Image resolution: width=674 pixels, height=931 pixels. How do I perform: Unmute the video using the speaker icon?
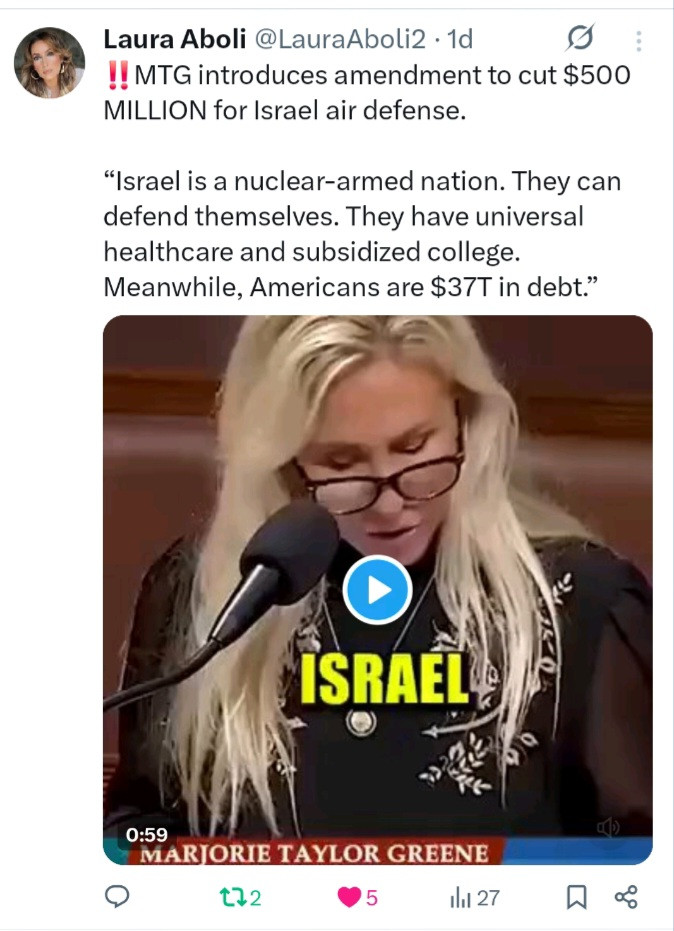click(608, 827)
